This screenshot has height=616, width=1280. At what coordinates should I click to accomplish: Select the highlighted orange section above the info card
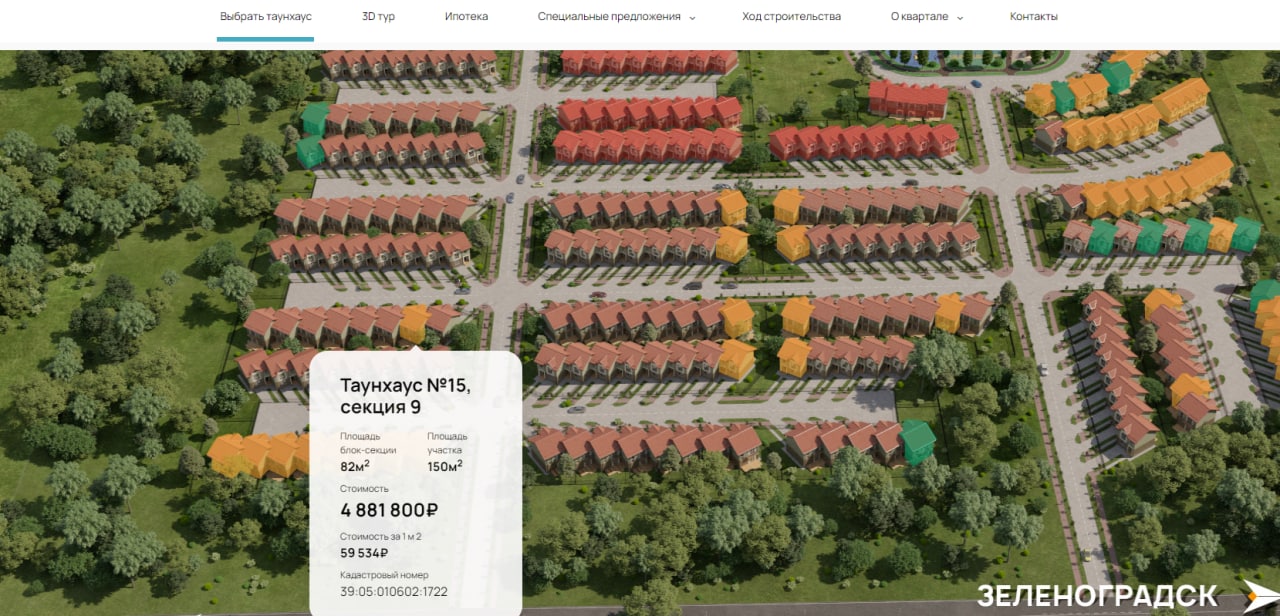tap(413, 324)
